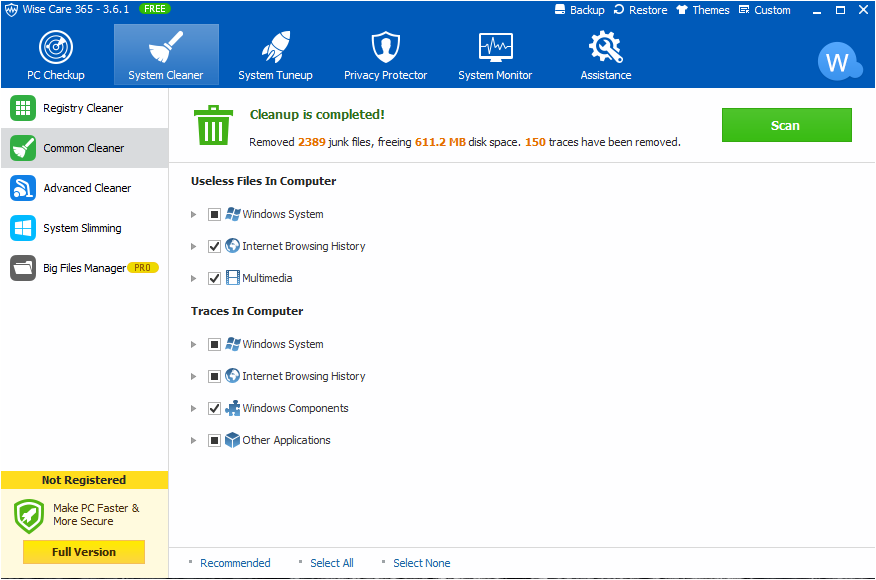
Task: Open Big Files Manager in the sidebar
Action: (x=84, y=268)
